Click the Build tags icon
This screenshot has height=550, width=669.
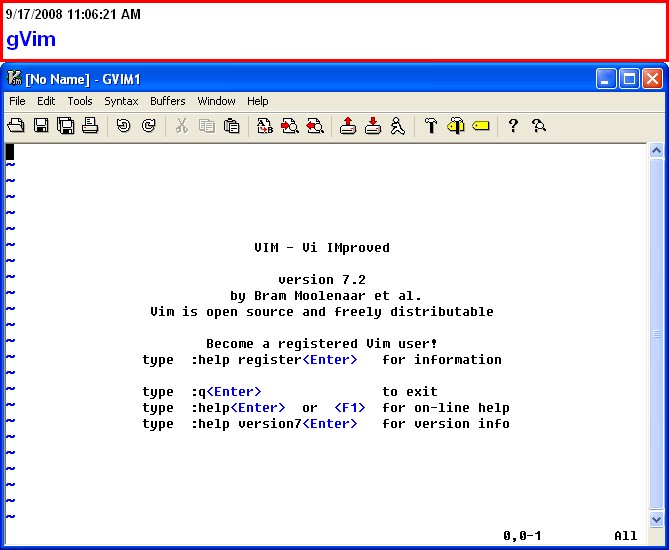coord(456,126)
